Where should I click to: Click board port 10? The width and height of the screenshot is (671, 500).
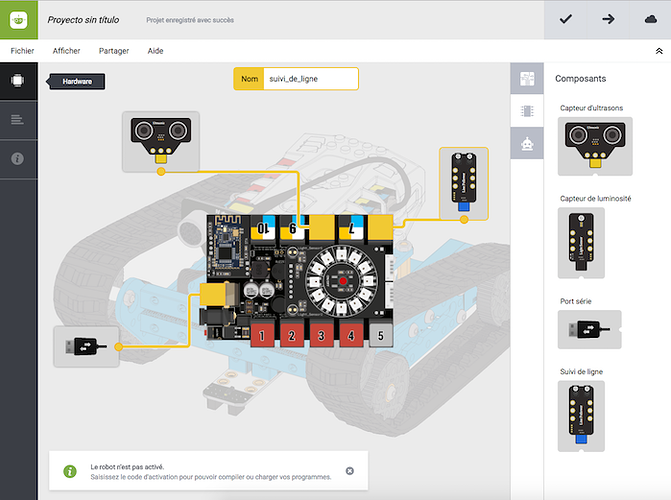pos(263,229)
